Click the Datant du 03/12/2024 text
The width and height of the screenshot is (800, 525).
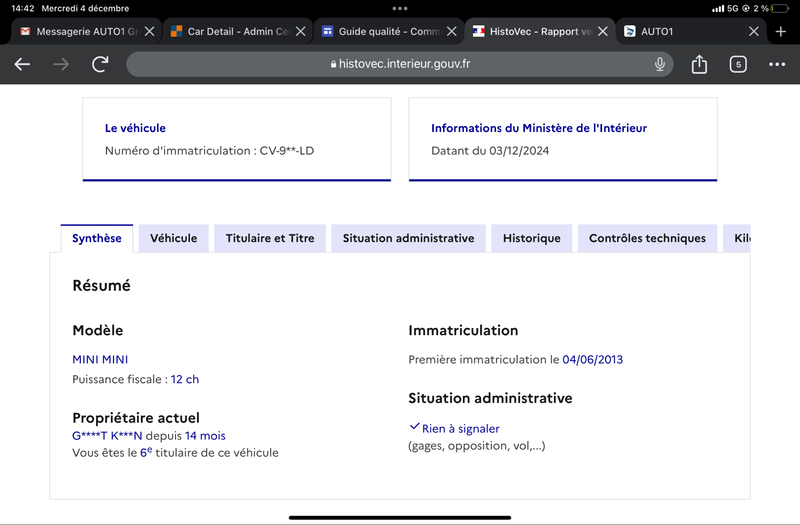(490, 151)
